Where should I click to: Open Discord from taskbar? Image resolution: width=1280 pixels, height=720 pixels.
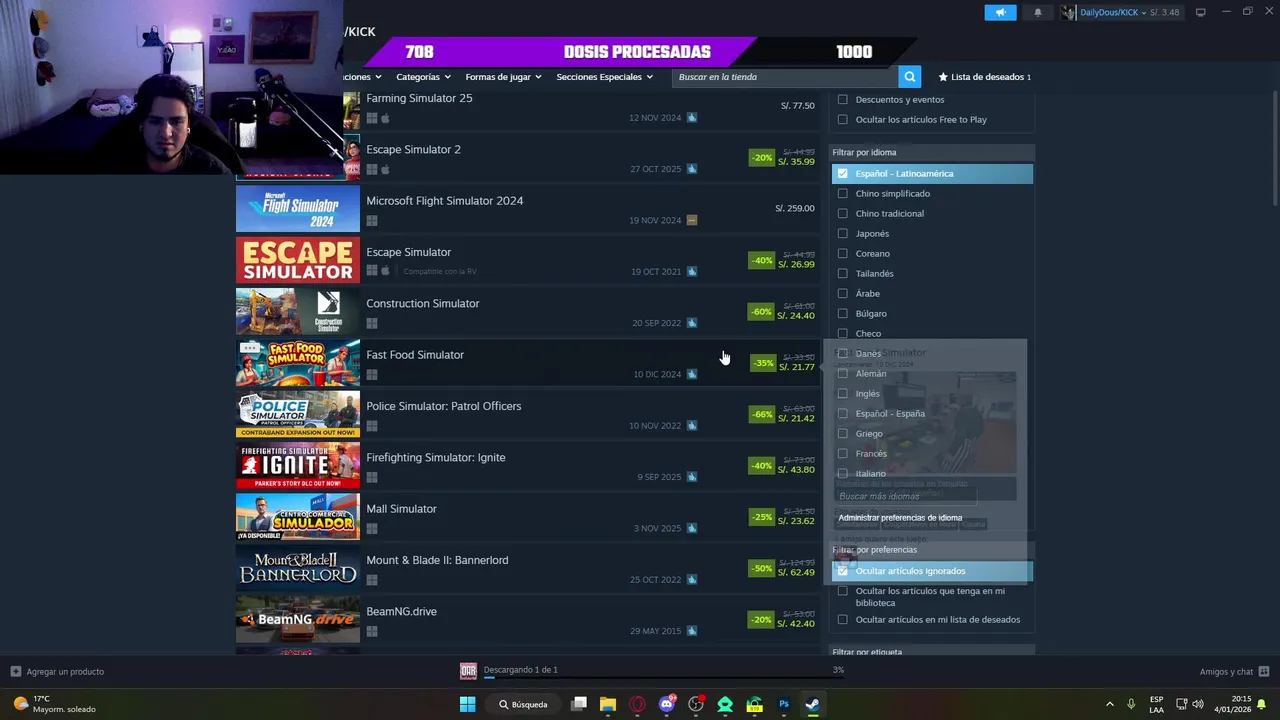point(667,704)
